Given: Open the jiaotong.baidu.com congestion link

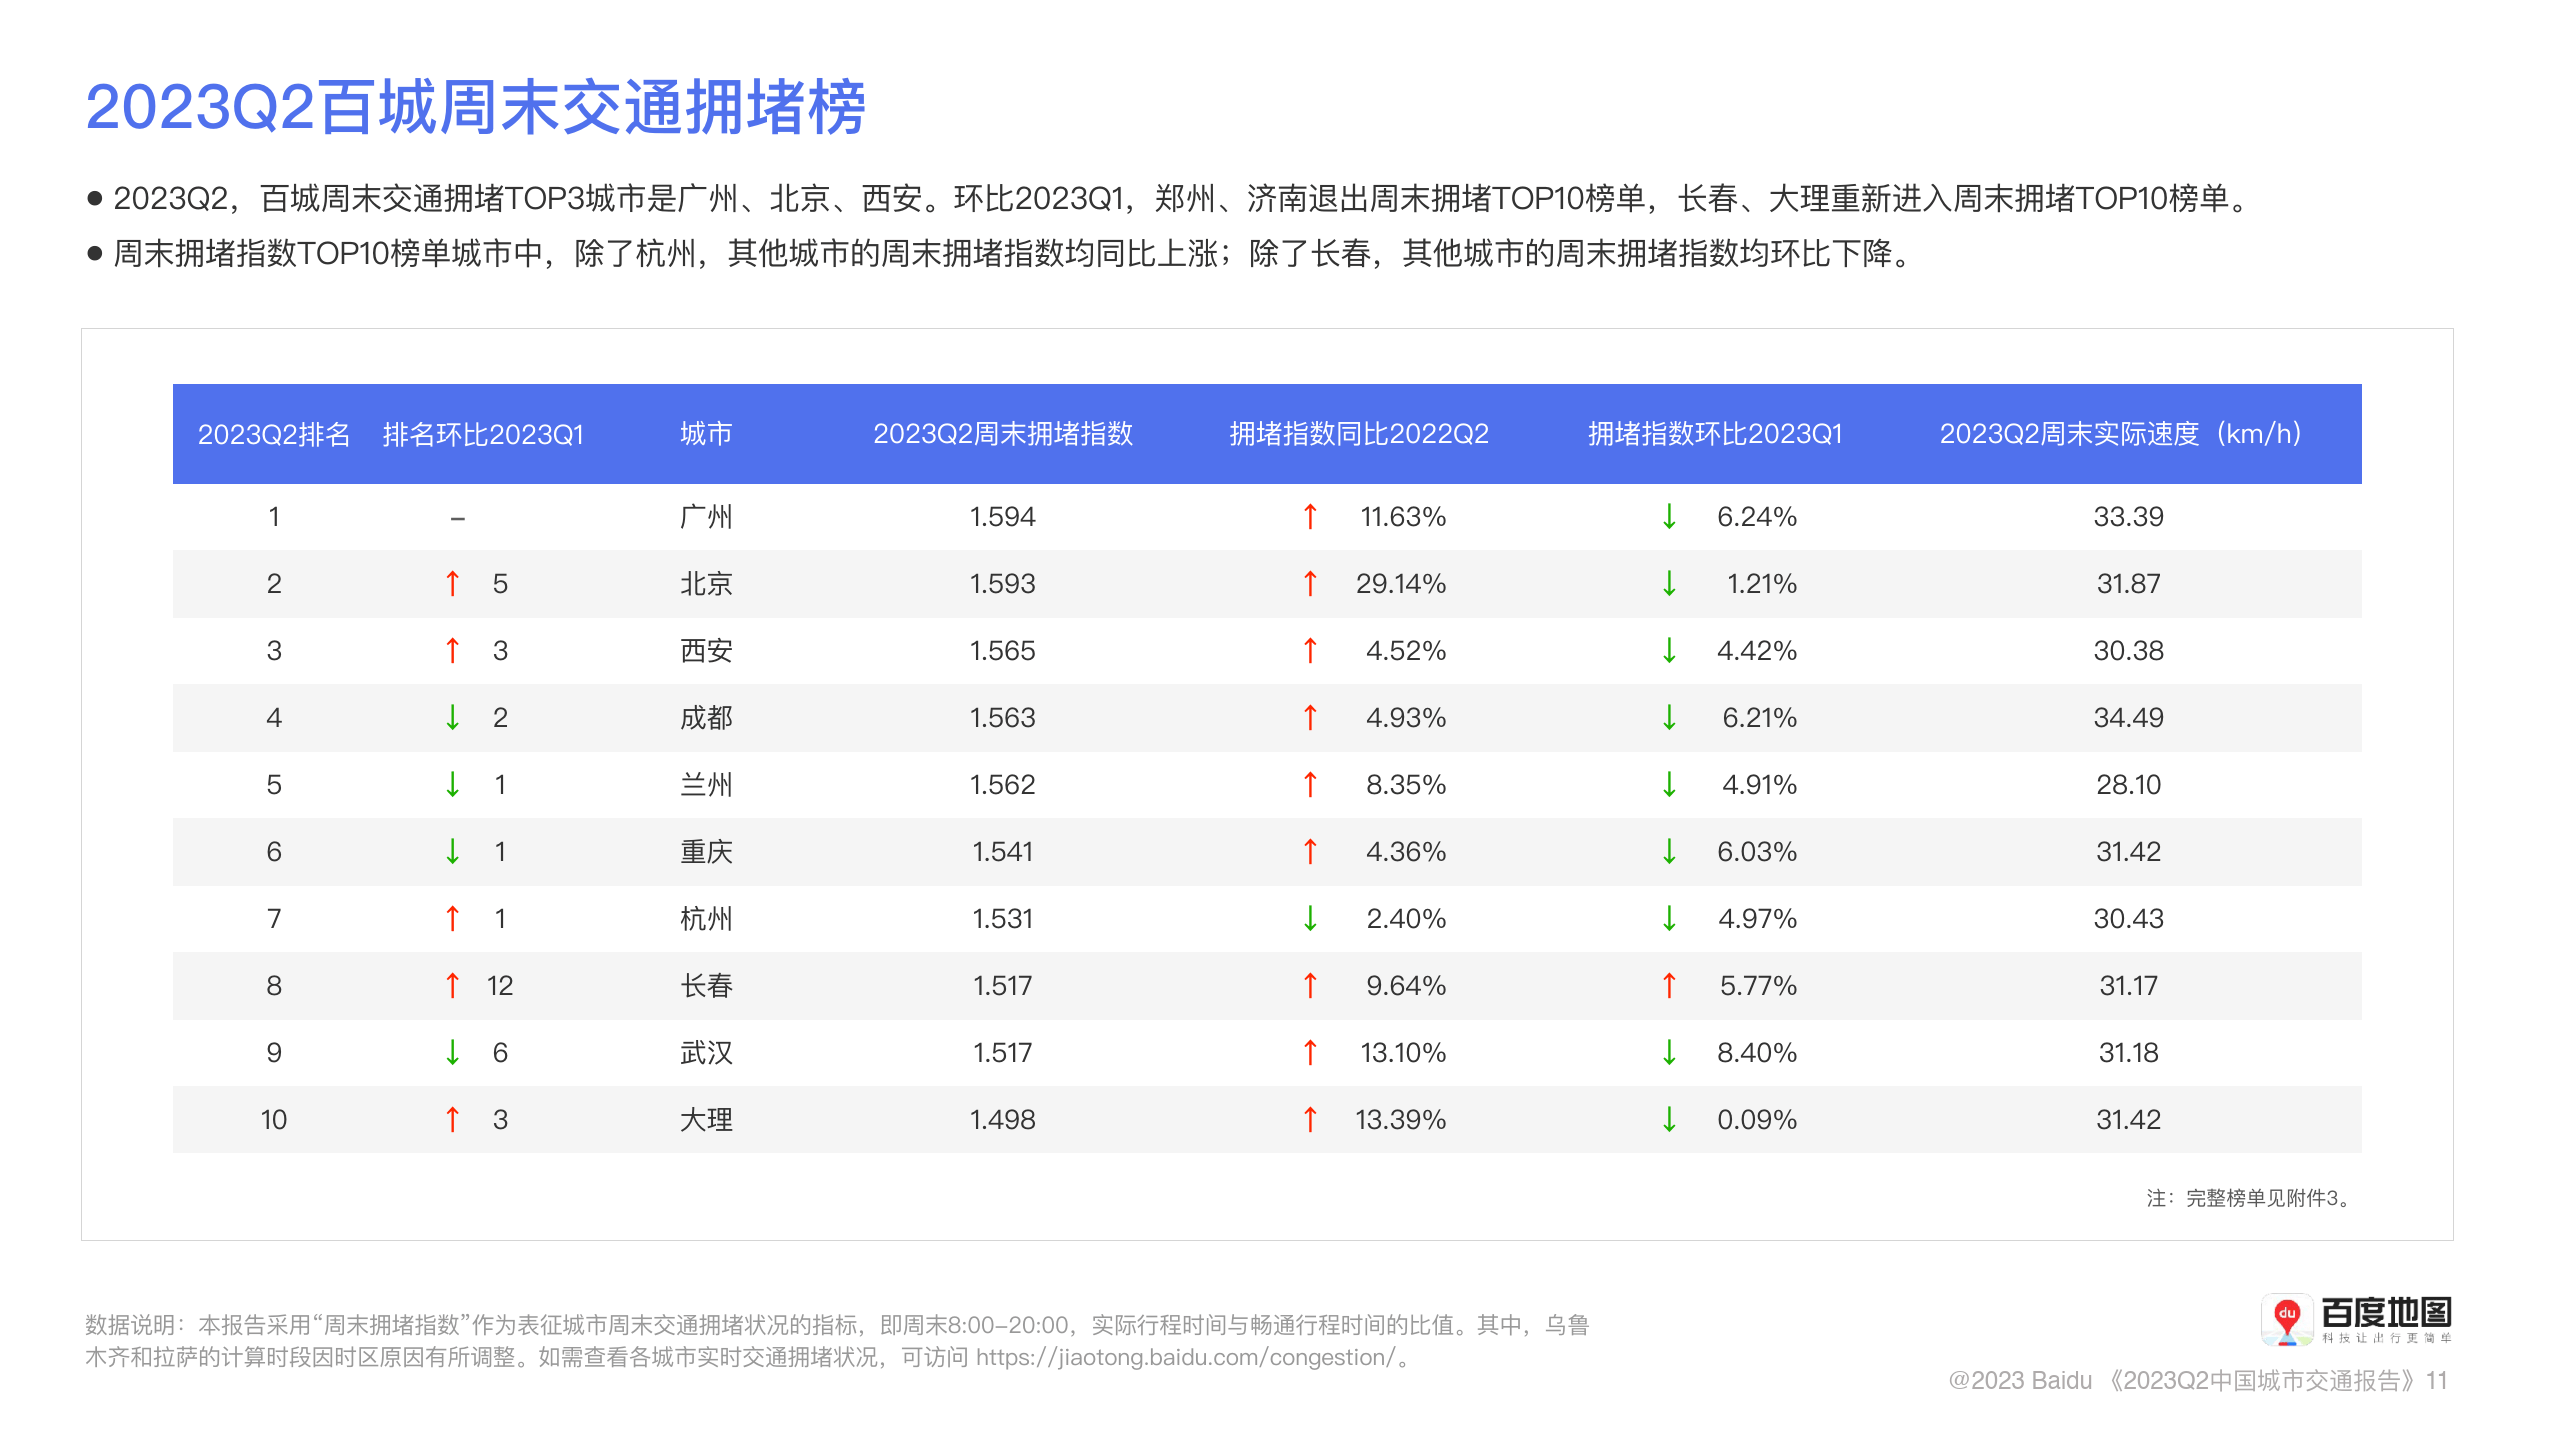Looking at the screenshot, I should [x=1185, y=1357].
